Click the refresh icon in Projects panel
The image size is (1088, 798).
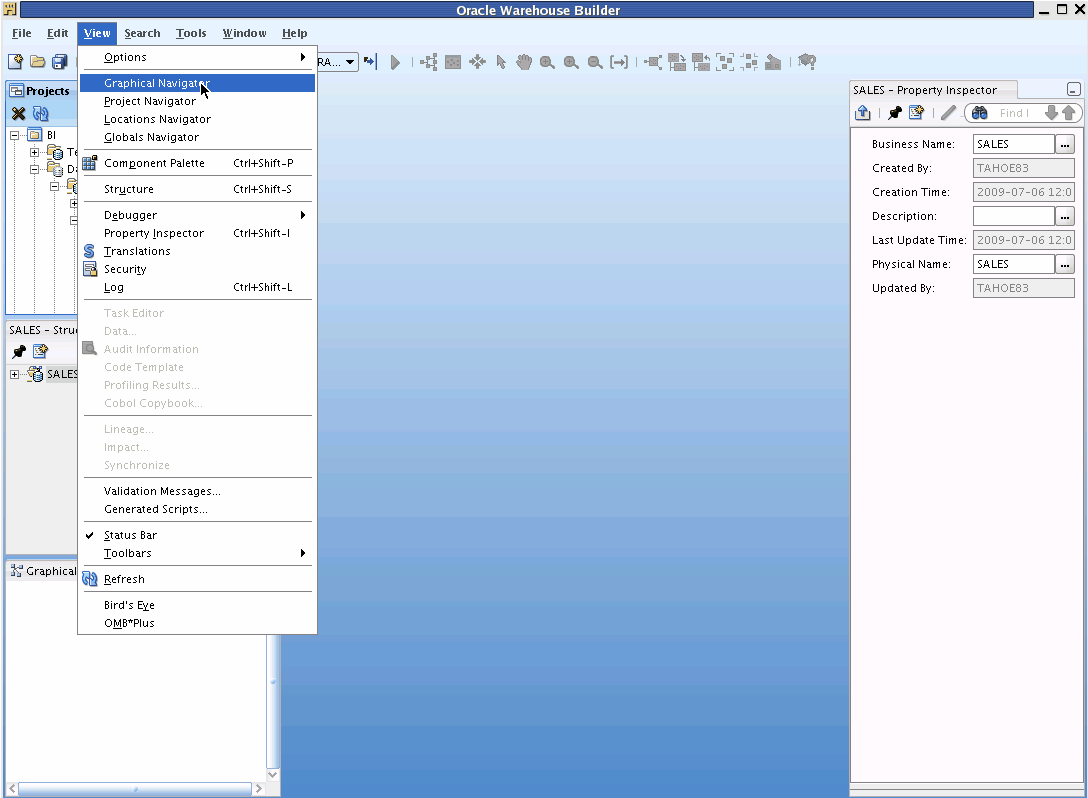[x=41, y=114]
